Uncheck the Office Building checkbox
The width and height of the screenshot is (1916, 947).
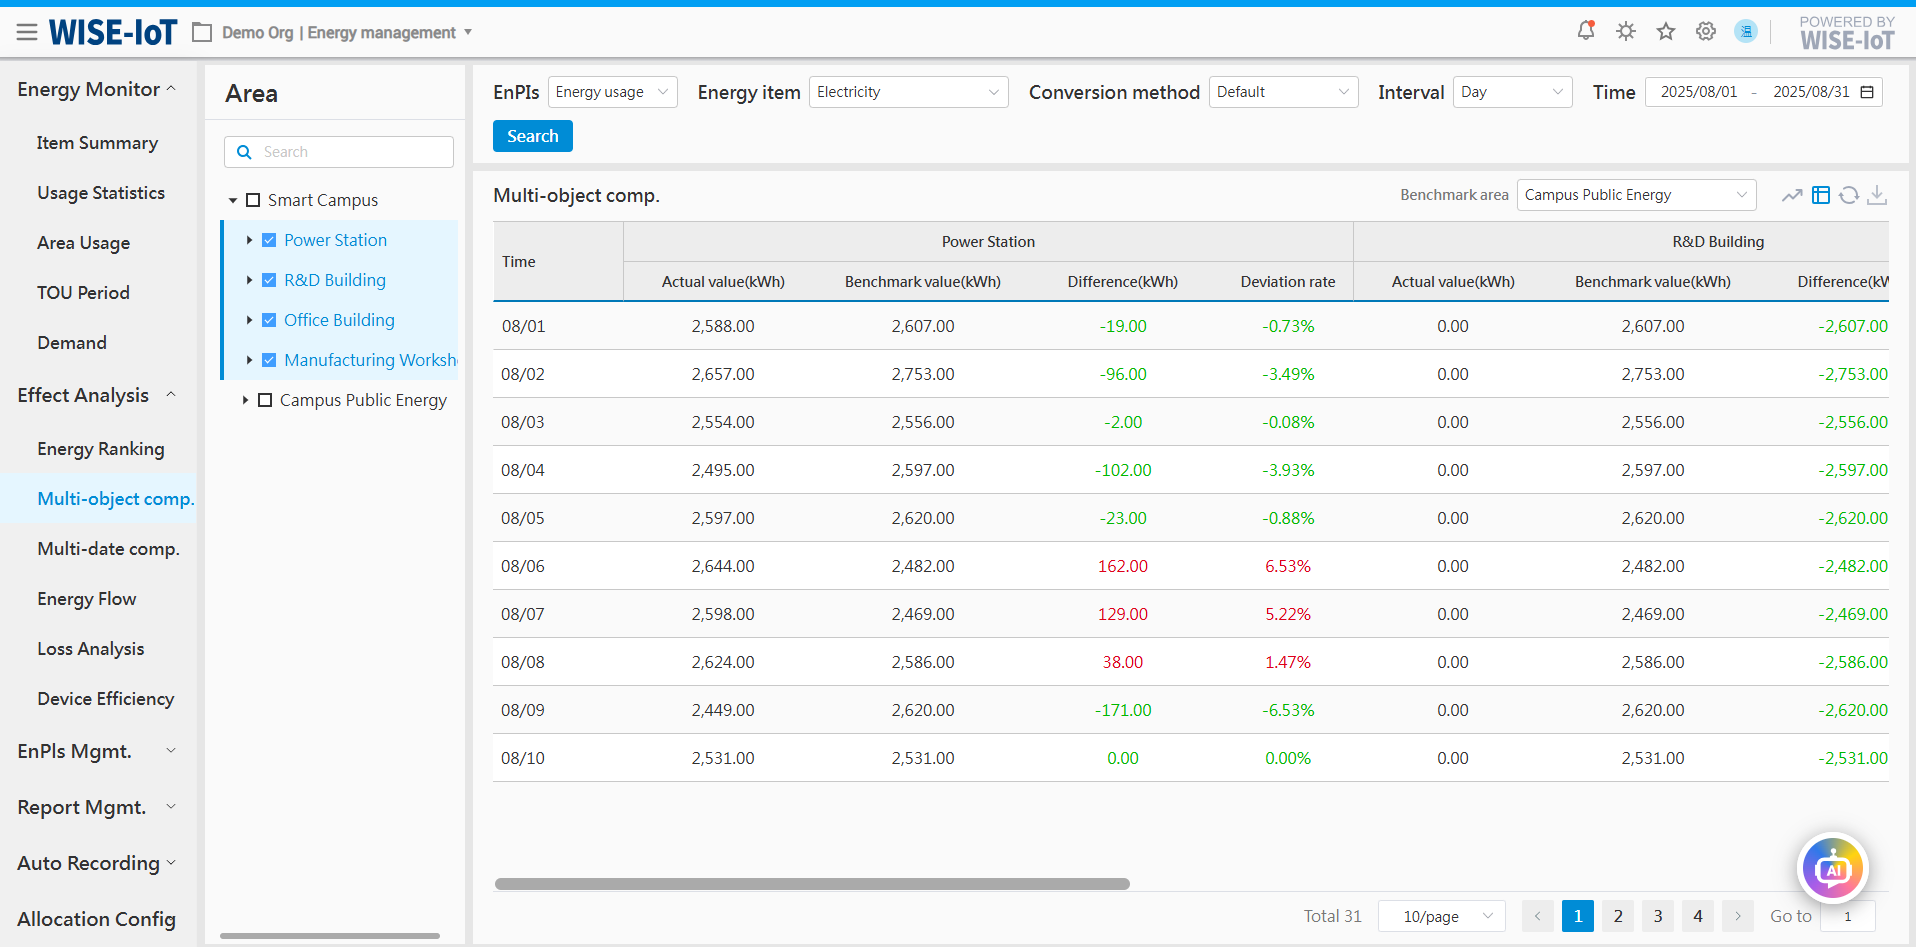point(269,320)
